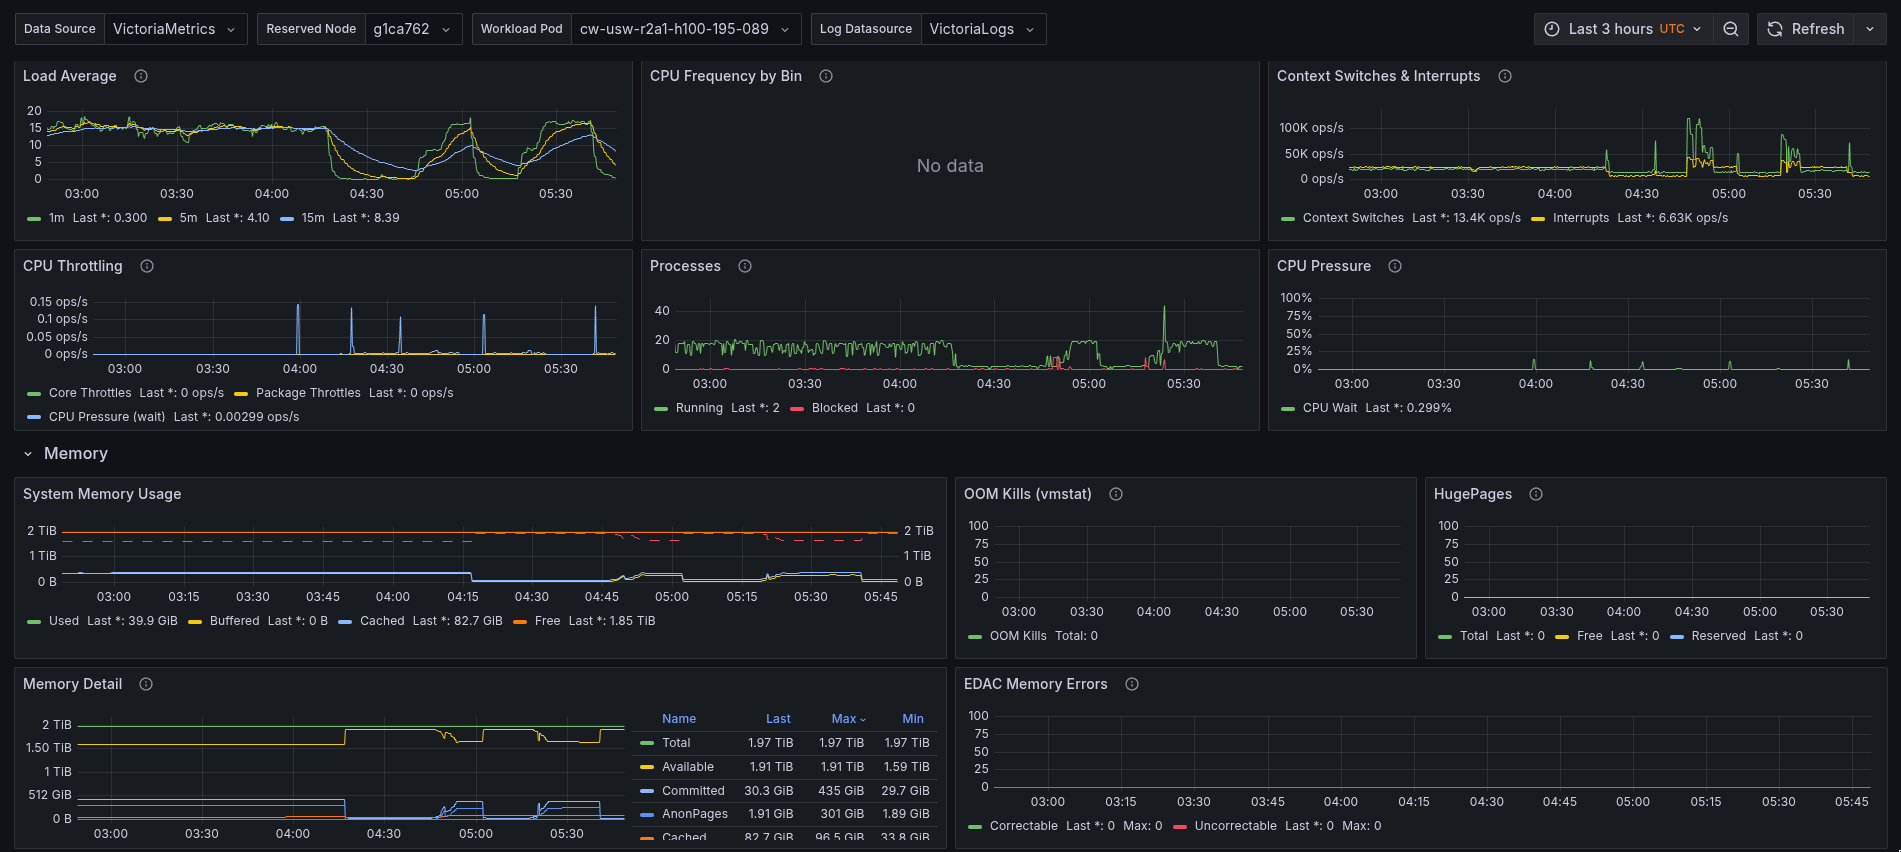The height and width of the screenshot is (852, 1901).
Task: Click the zoom out time range icon
Action: 1731,29
